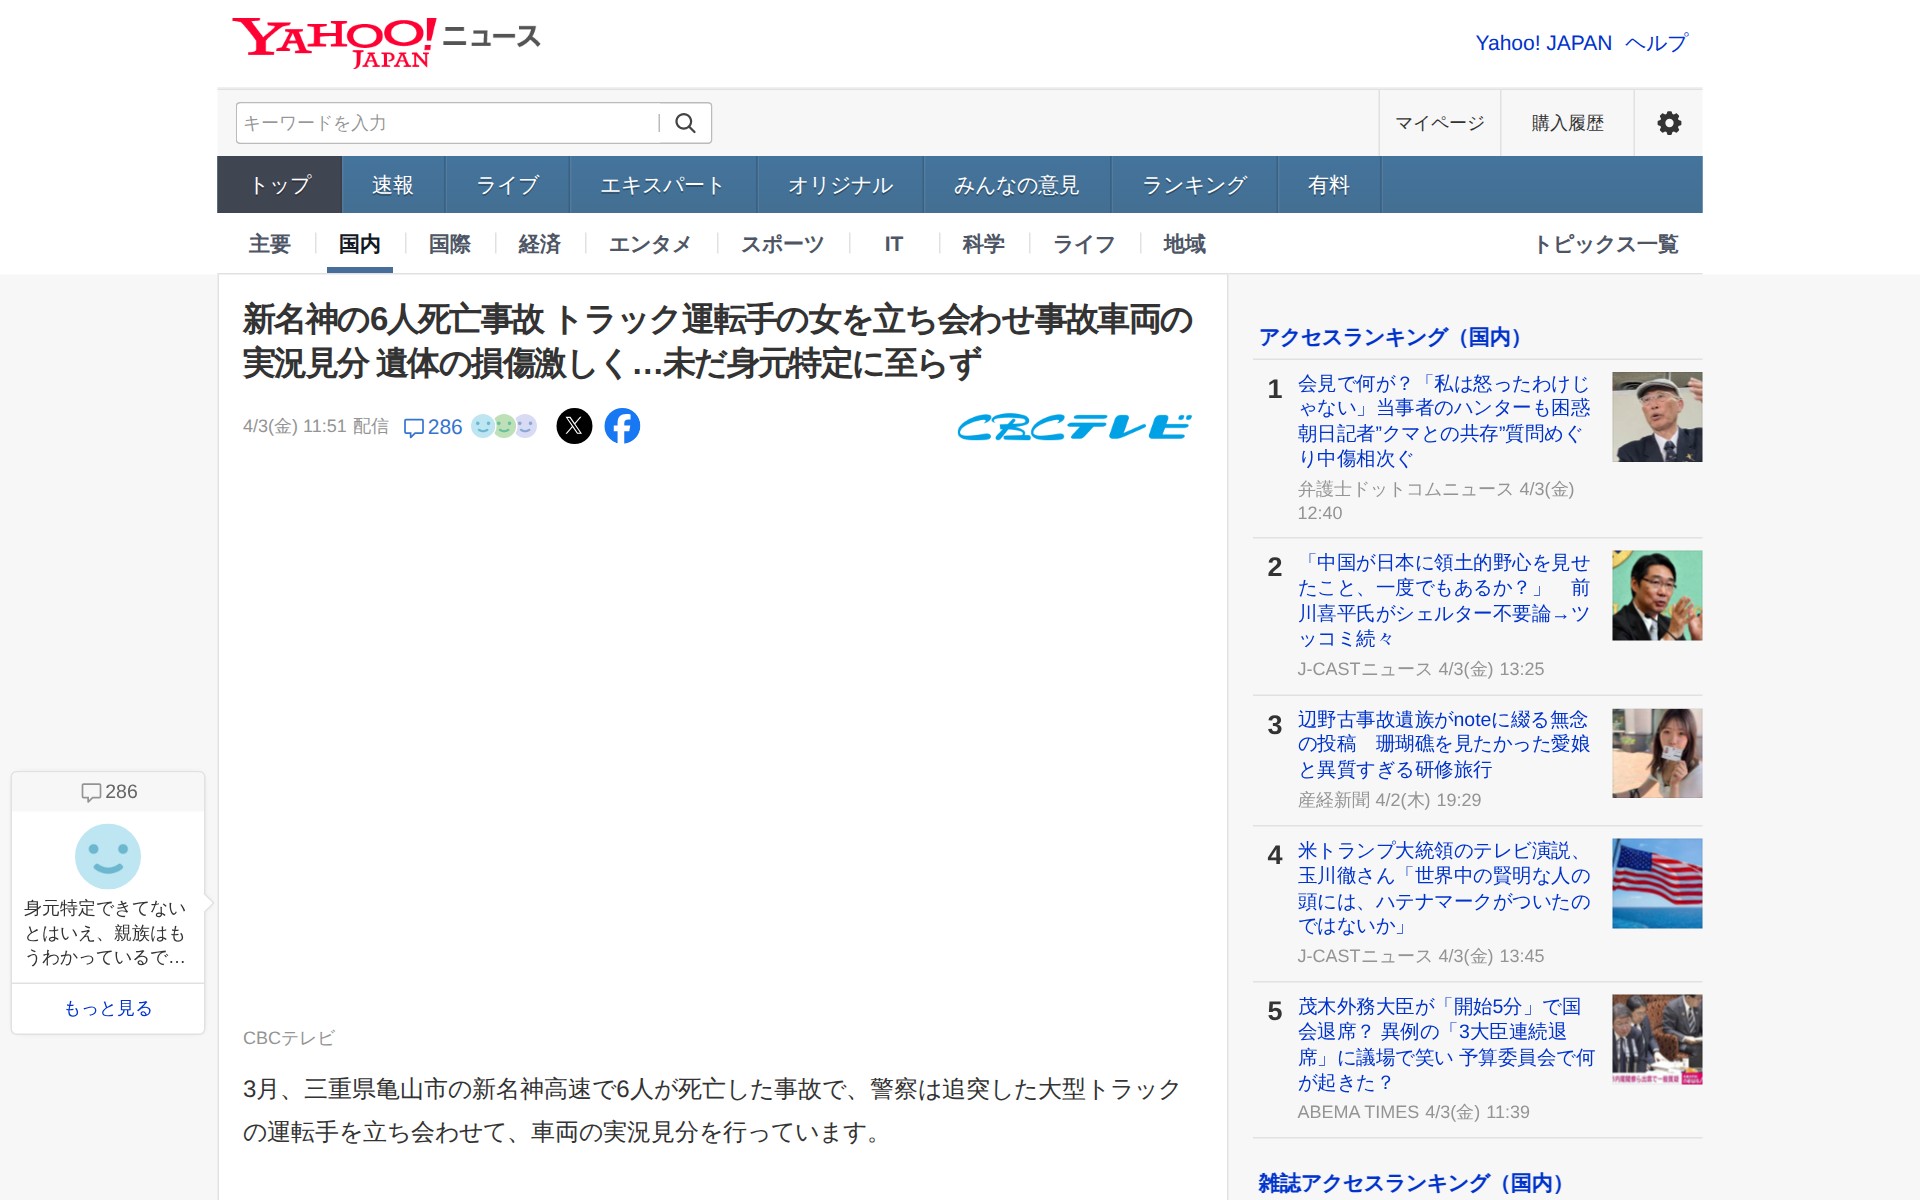Screen dimensions: 1920x1200
Task: Switch to the 速報 navigation tab
Action: (x=392, y=185)
